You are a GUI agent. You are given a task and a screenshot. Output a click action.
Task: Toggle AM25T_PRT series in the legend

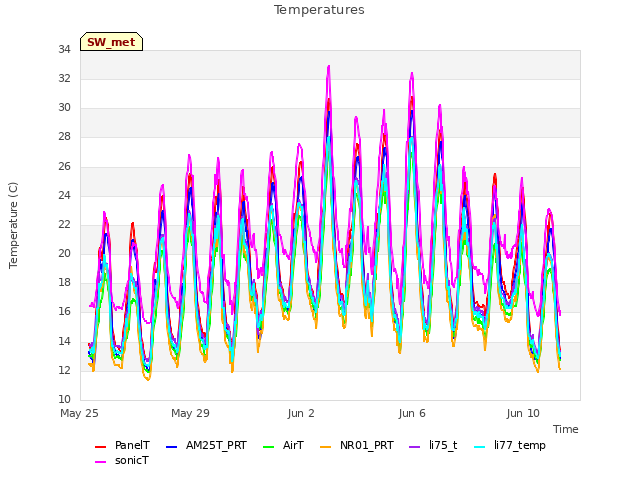(206, 445)
